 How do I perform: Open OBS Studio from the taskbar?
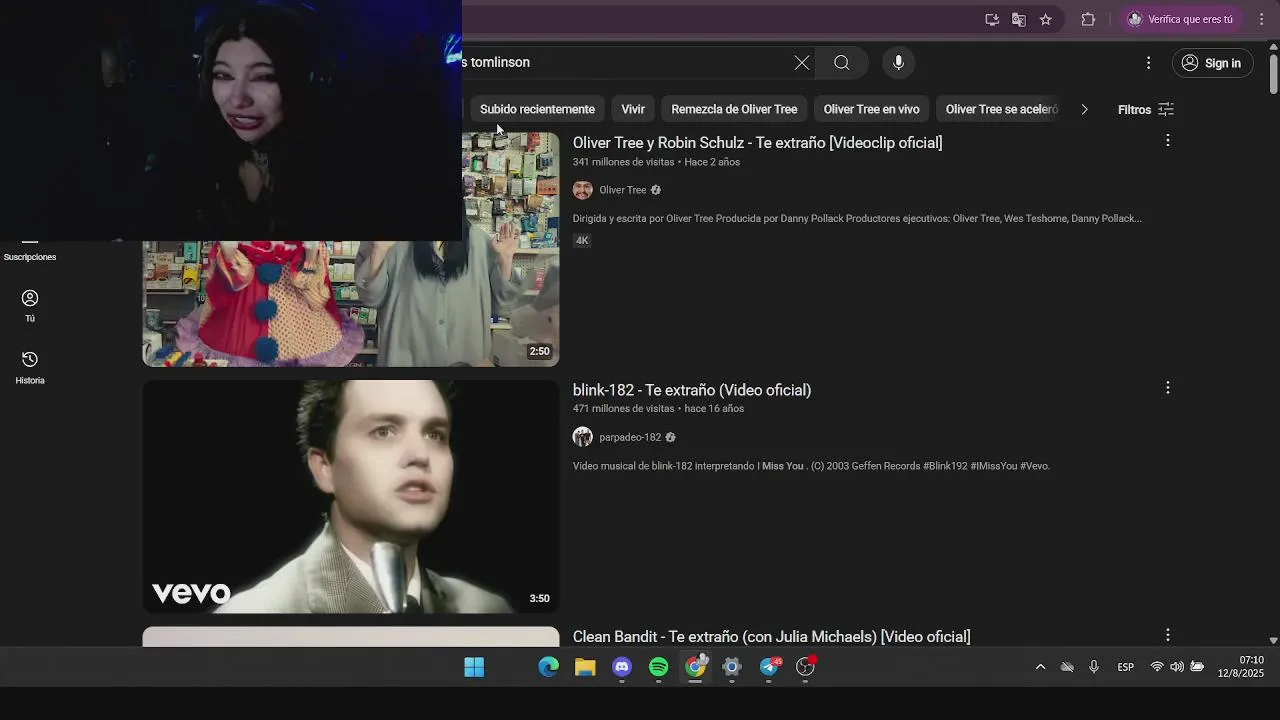(806, 667)
